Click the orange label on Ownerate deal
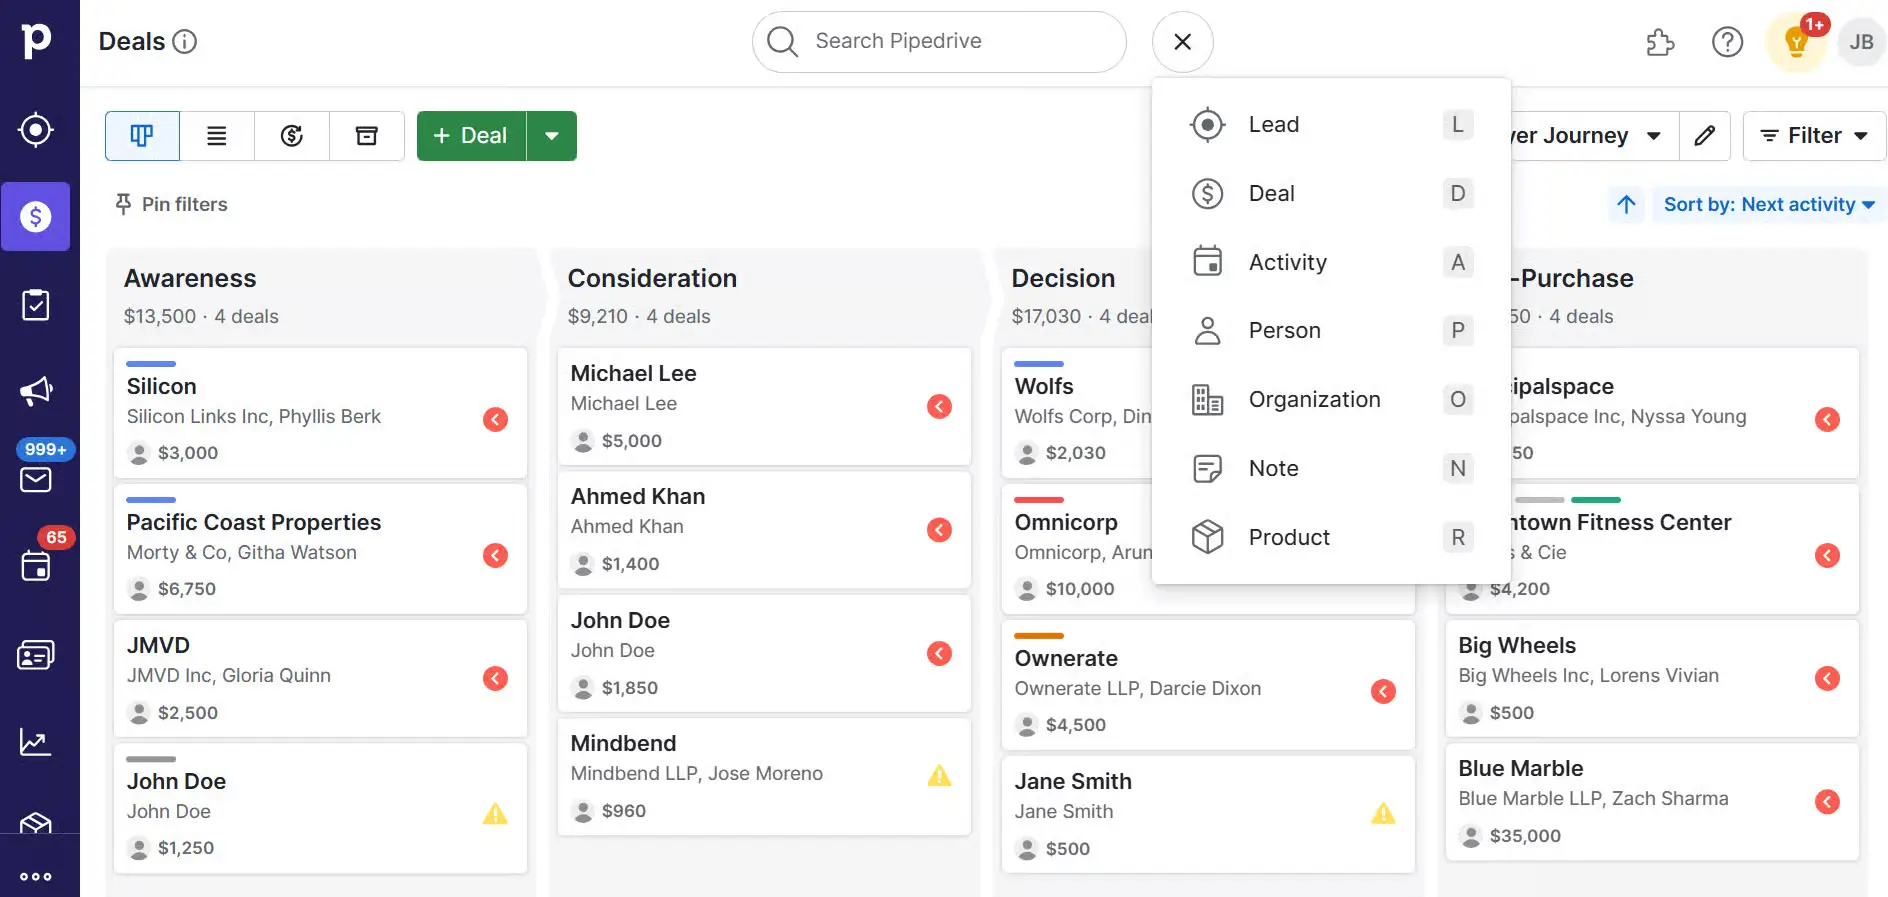 [x=1039, y=636]
